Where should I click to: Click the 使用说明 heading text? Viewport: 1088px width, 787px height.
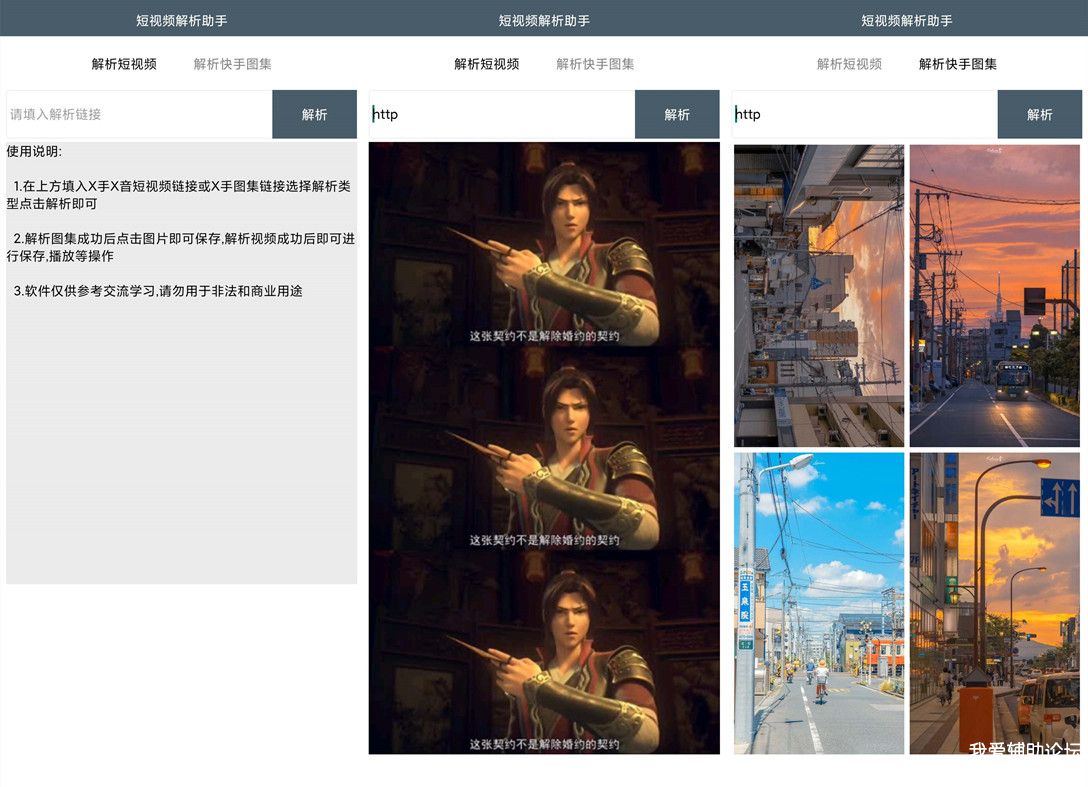click(34, 151)
